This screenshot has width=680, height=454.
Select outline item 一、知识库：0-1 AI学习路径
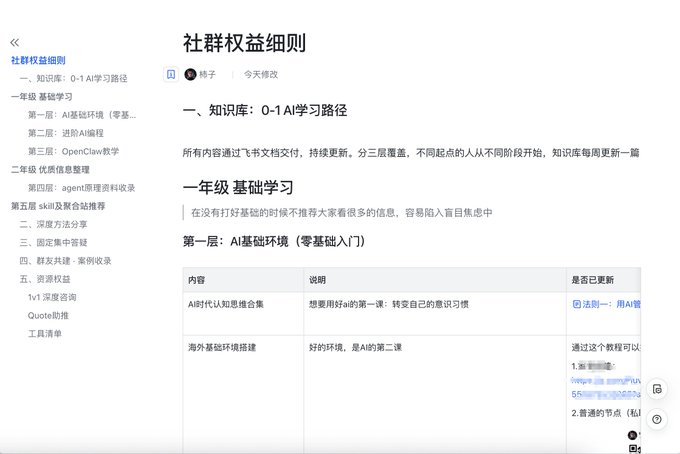pos(73,78)
